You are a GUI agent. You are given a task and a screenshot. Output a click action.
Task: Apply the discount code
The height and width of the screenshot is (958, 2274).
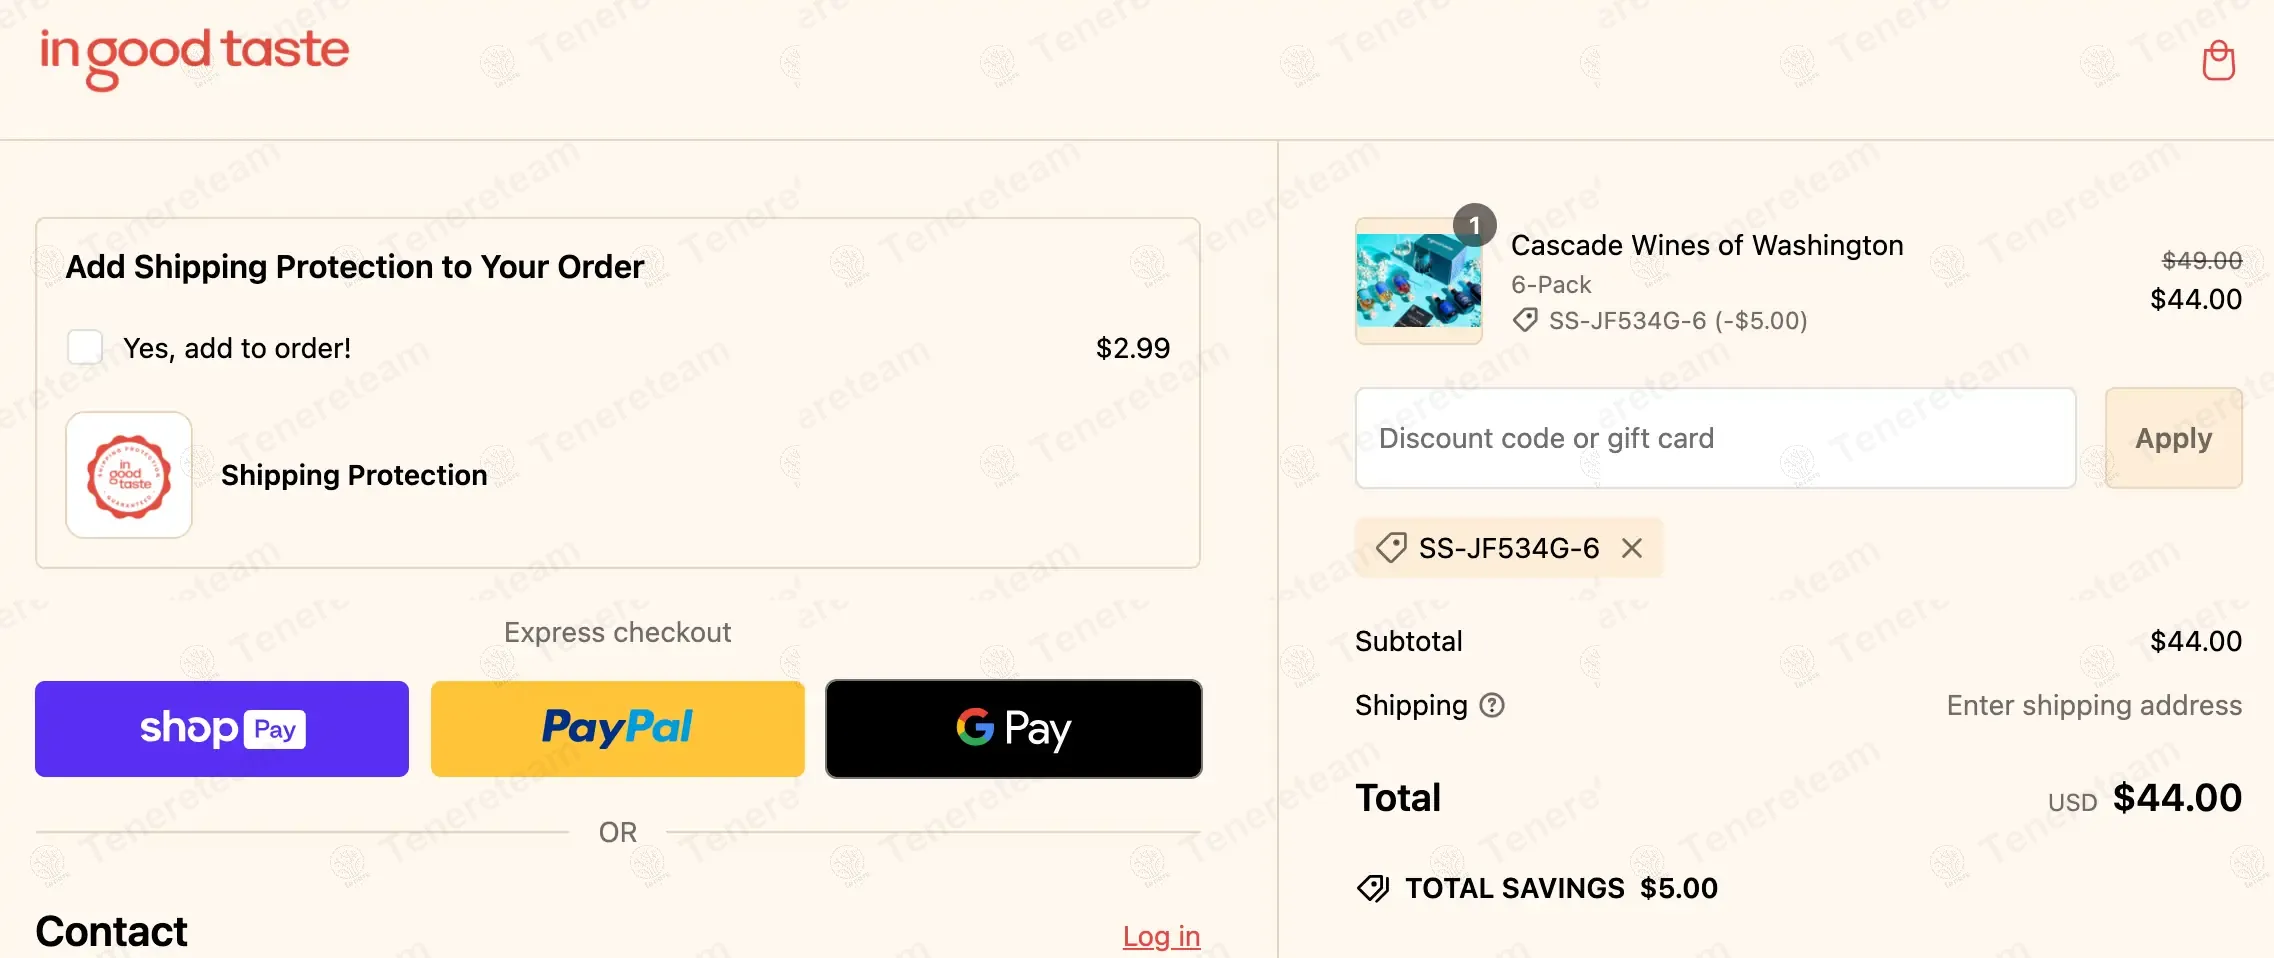click(2173, 438)
